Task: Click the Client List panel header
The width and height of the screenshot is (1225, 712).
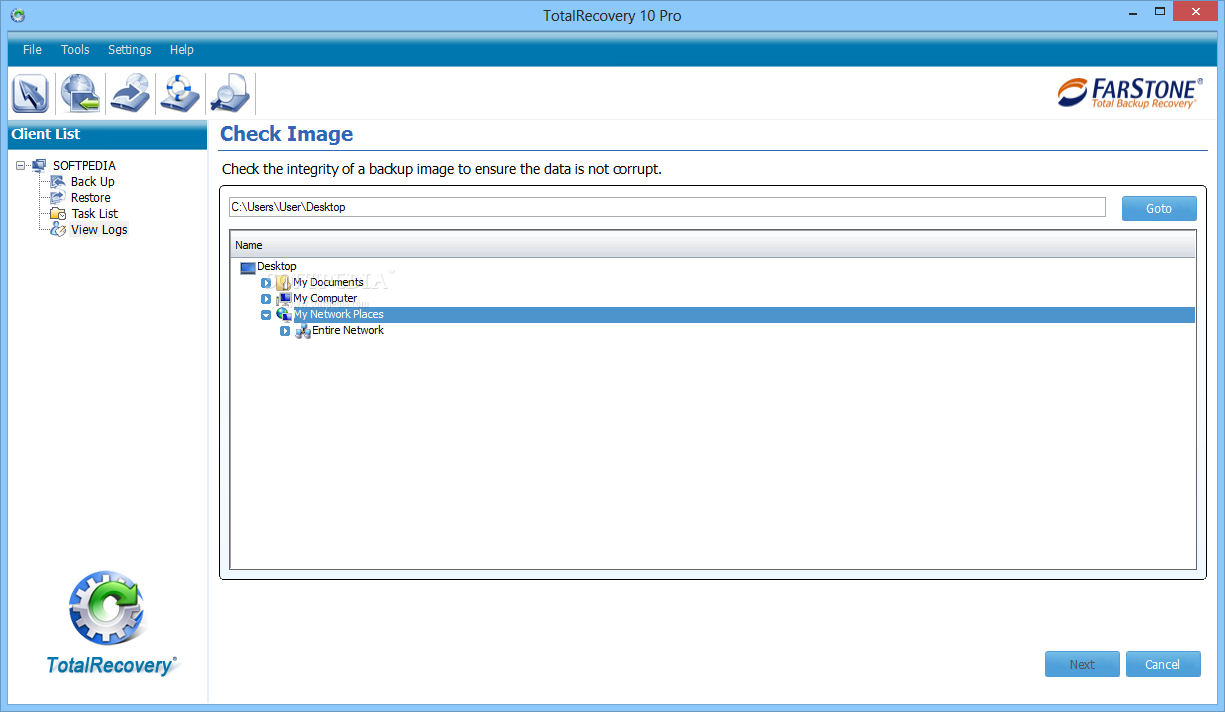Action: (107, 134)
